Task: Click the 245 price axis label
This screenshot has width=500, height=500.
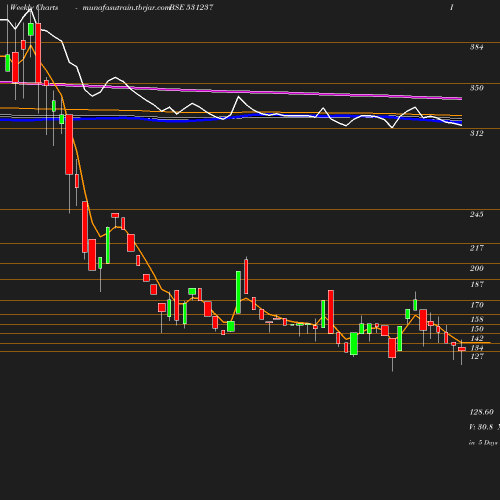Action: pos(476,214)
